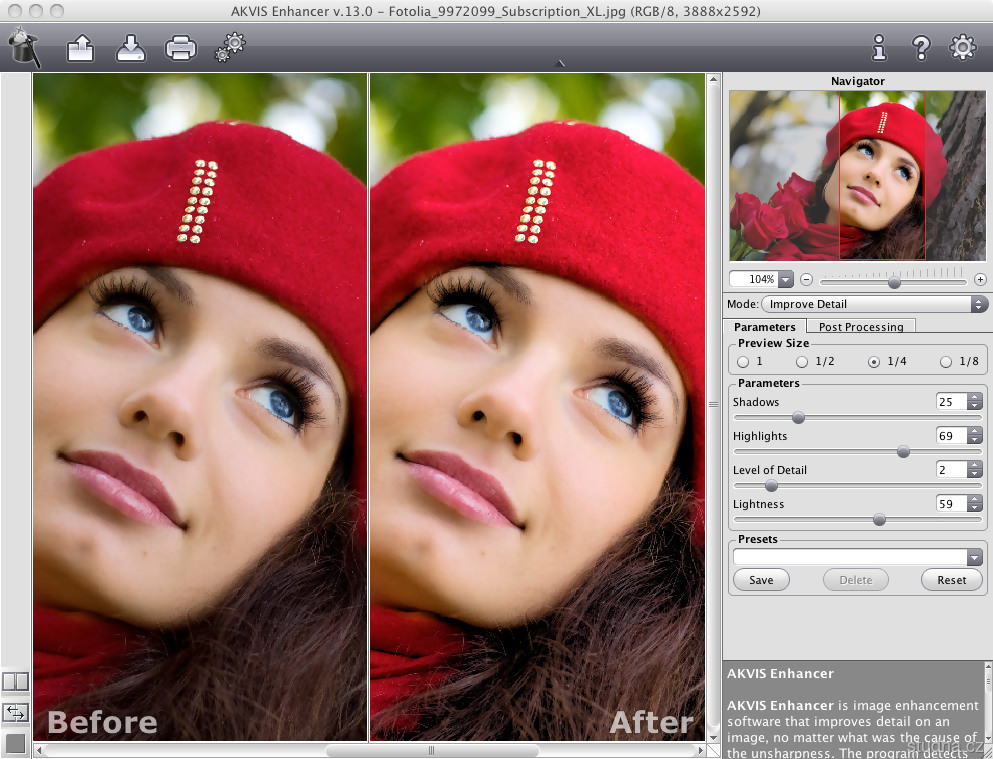Click the Highlights slider handle

tap(903, 452)
